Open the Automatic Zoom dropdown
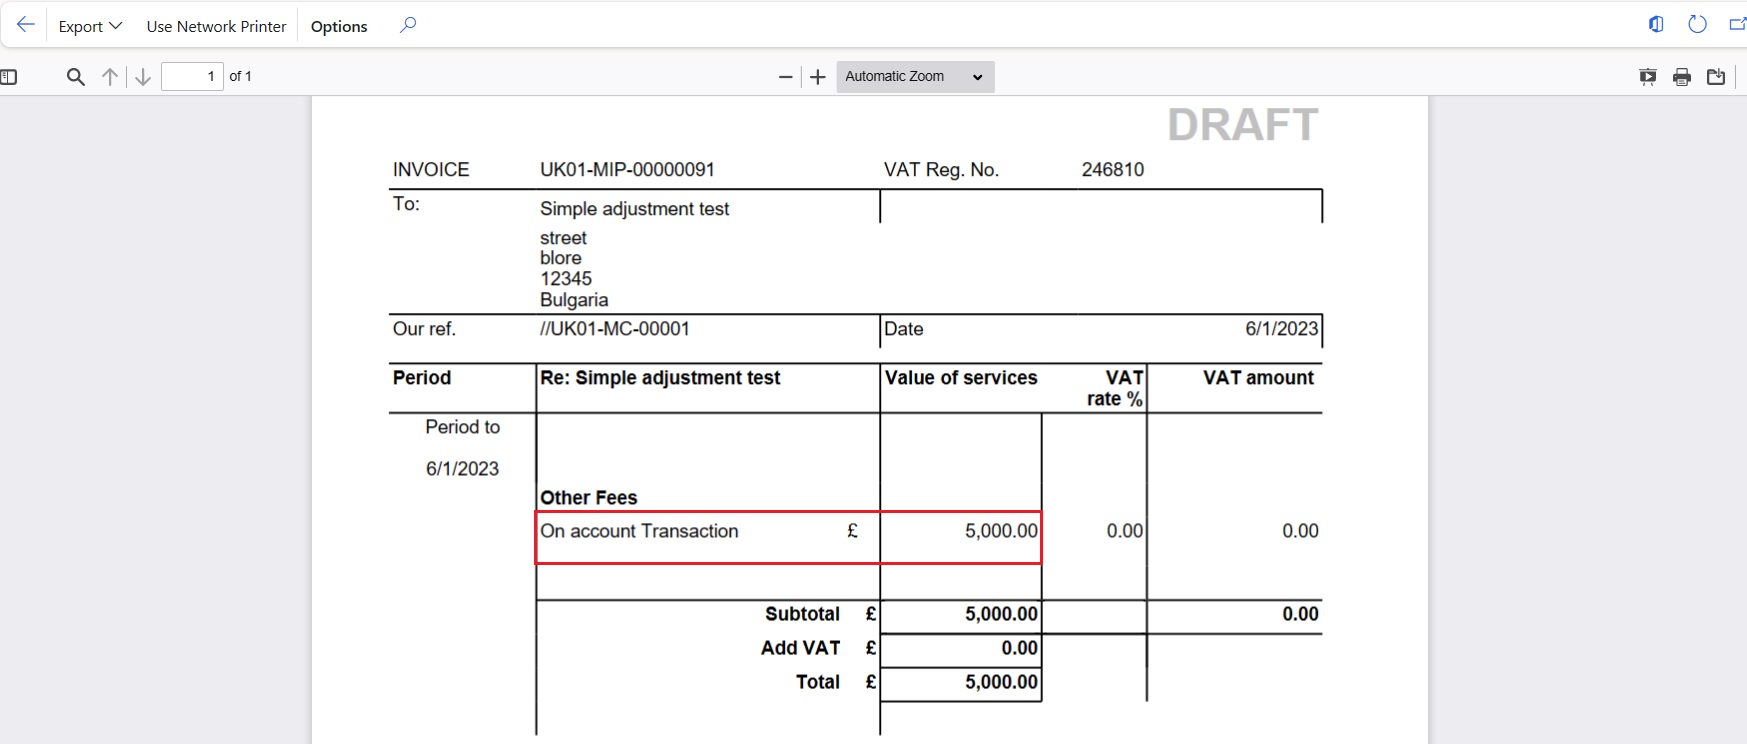 click(x=915, y=77)
